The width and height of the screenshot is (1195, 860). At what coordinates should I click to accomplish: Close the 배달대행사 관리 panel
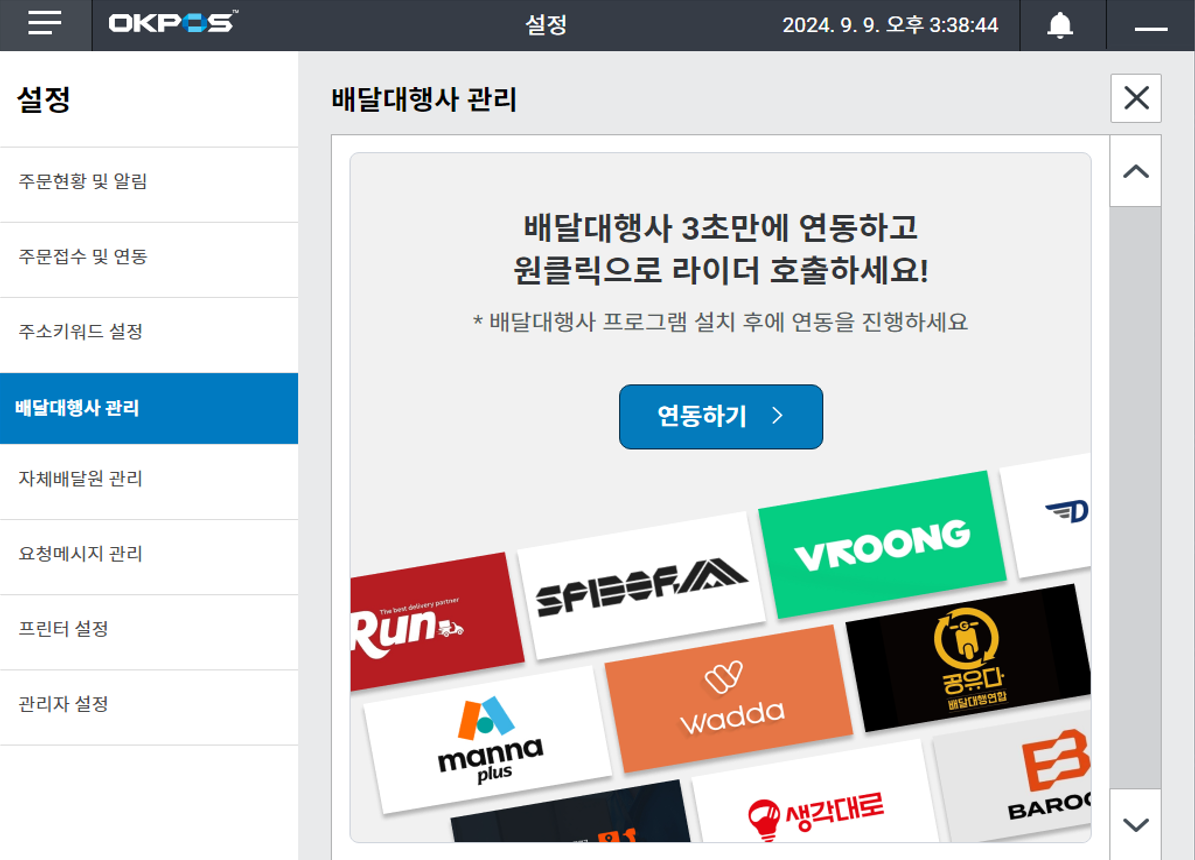1136,98
